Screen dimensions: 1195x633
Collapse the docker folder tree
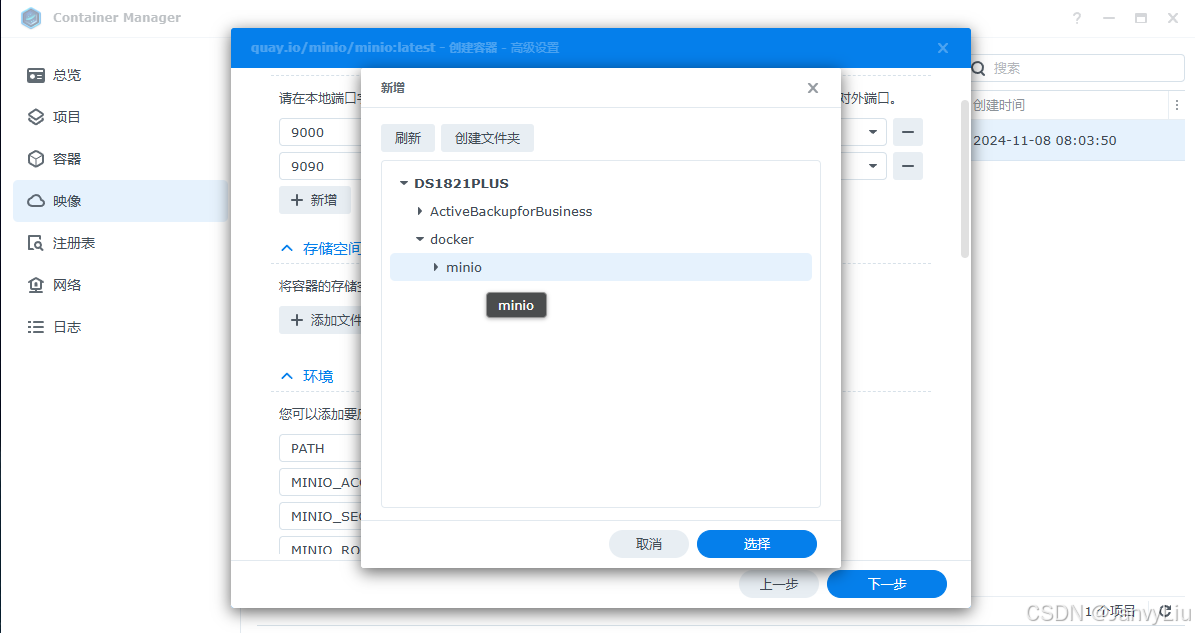[x=420, y=239]
